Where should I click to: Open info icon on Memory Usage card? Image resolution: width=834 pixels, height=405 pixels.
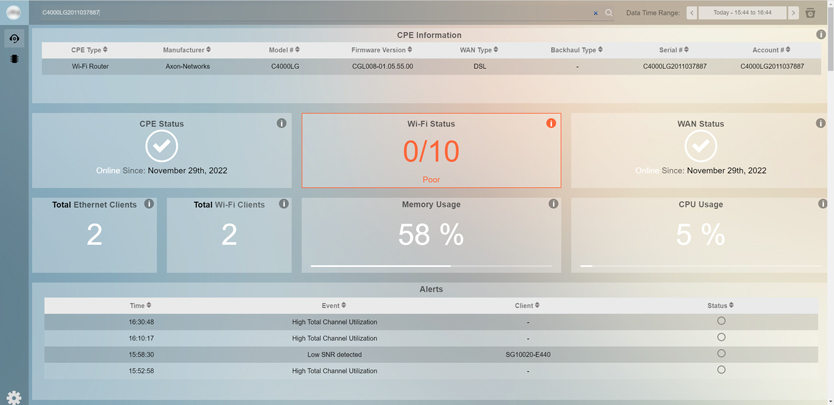[553, 204]
